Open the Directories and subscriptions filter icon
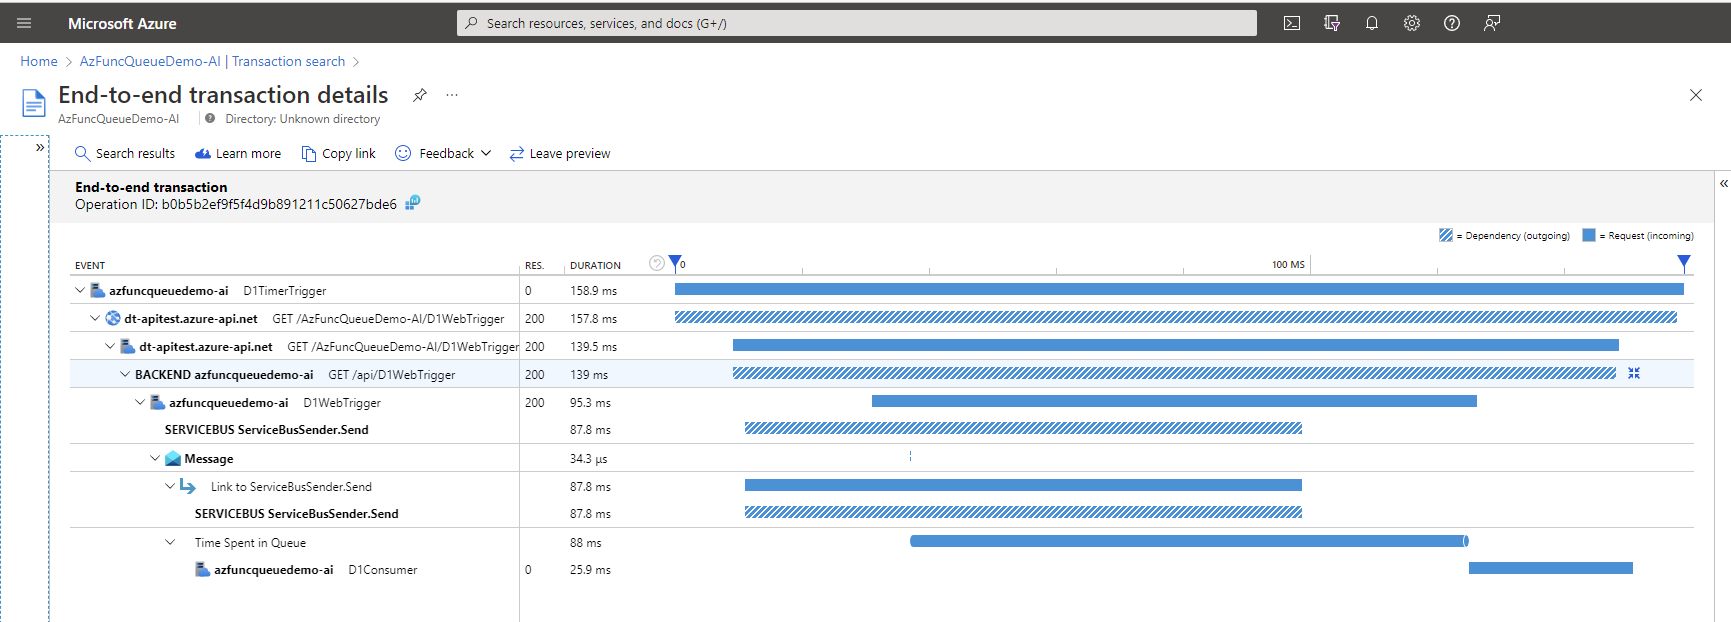 1332,23
